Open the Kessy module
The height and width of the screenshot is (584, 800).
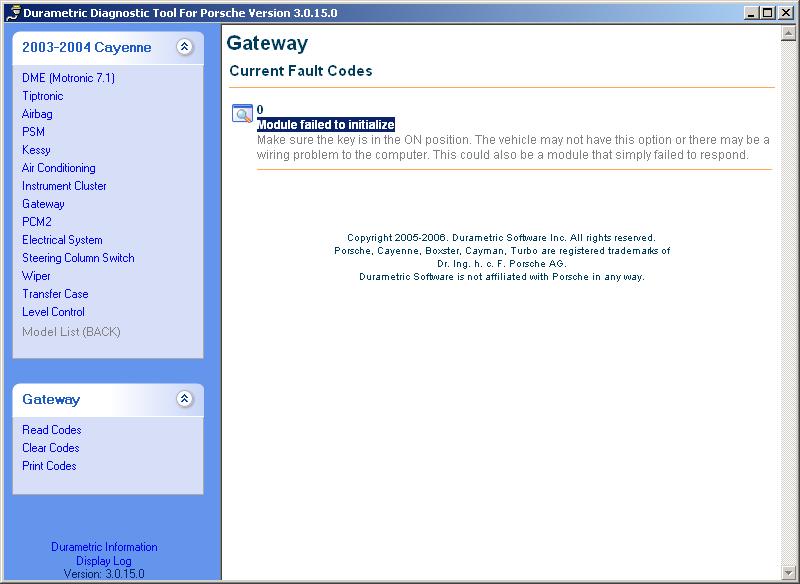(36, 150)
